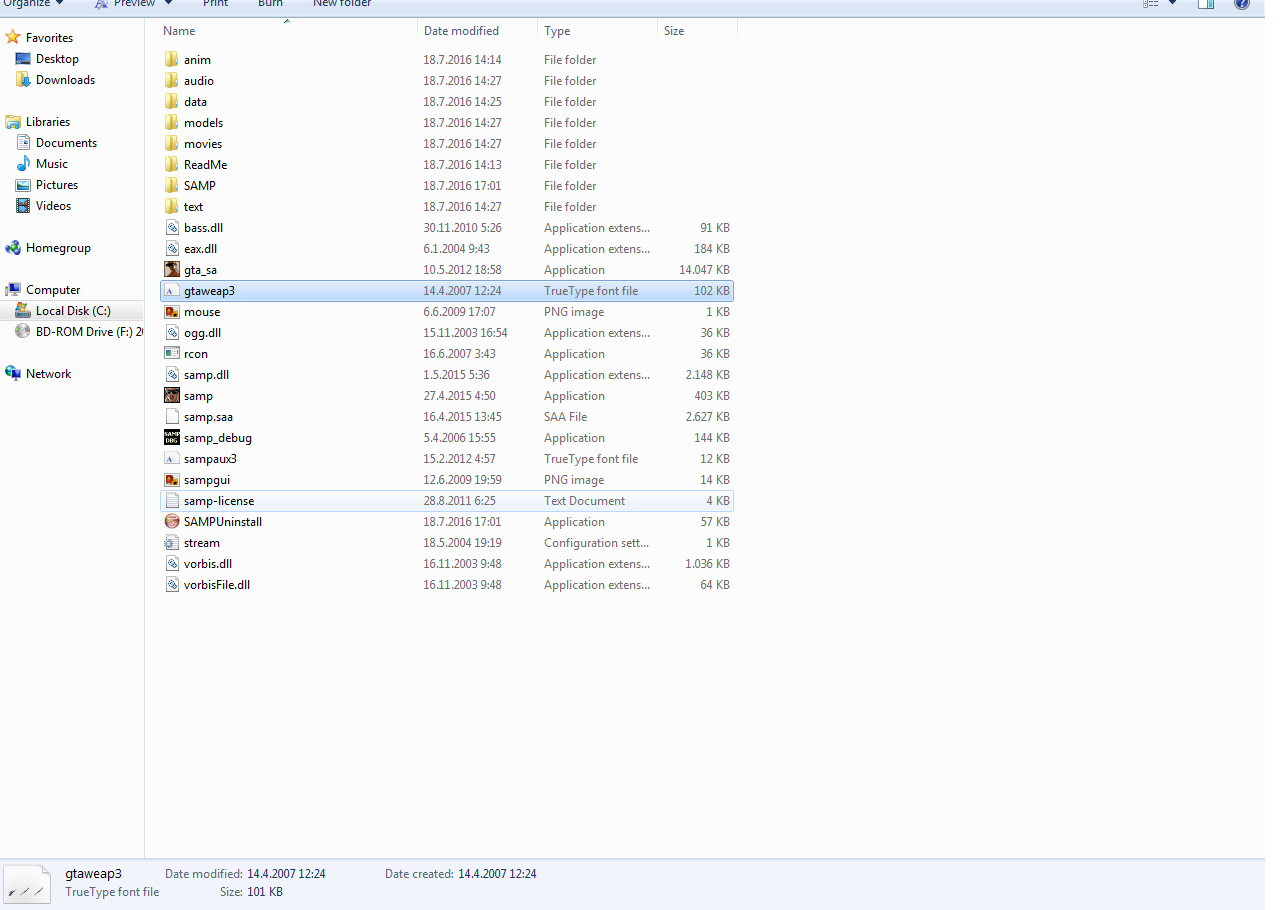Viewport: 1280px width, 910px height.
Task: Click the change view icon in toolbar
Action: (x=1151, y=3)
